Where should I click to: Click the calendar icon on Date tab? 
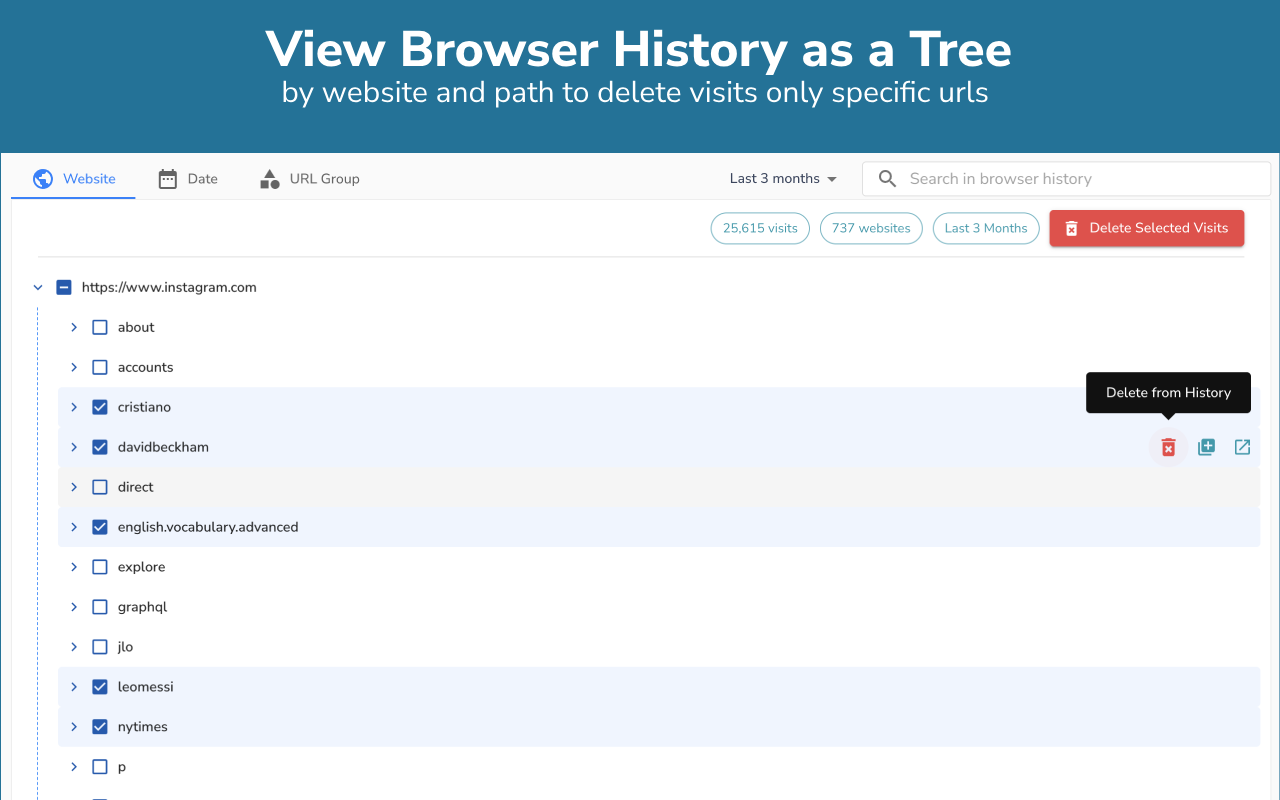point(168,179)
